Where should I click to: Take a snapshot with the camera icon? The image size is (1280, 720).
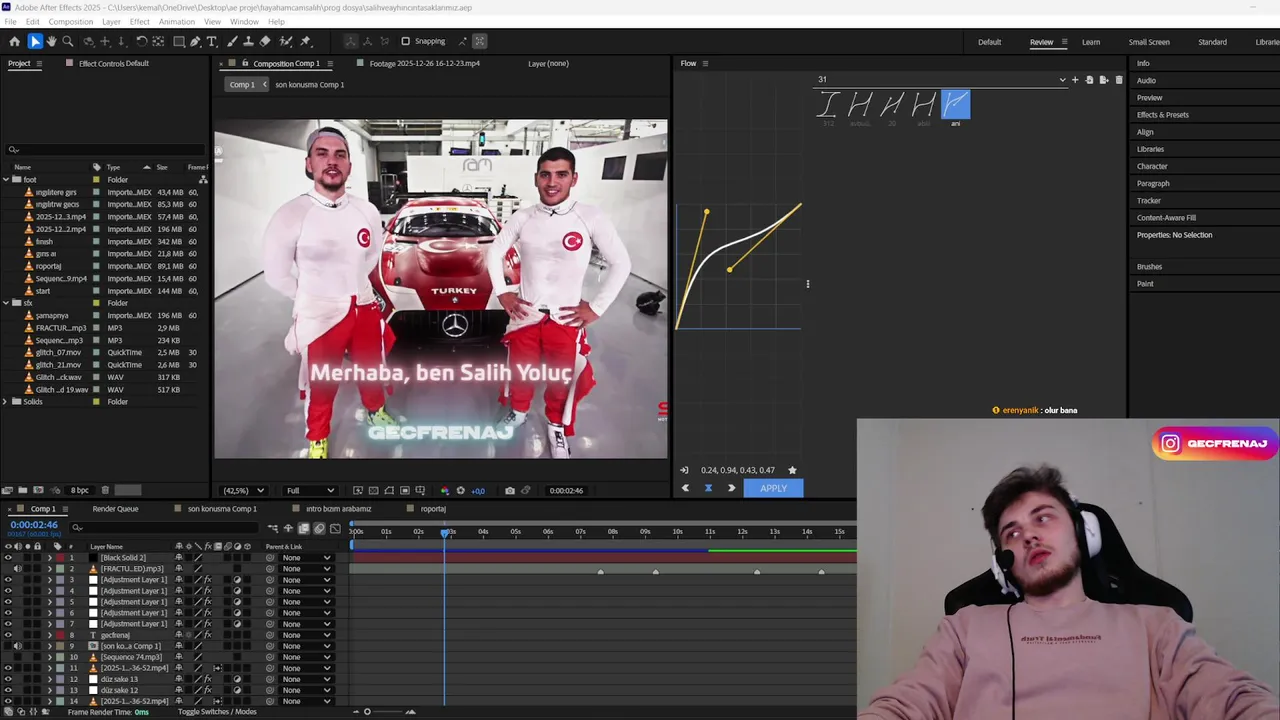(x=510, y=490)
